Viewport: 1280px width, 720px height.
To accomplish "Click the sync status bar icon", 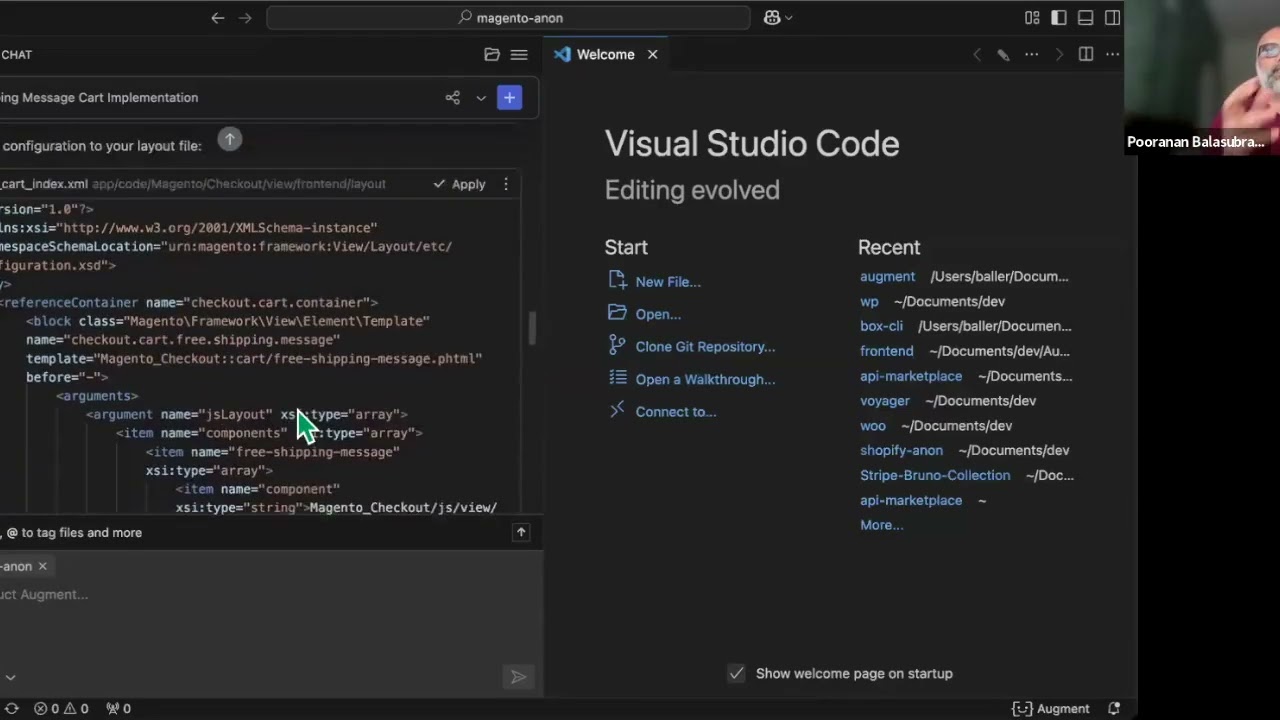I will point(11,708).
